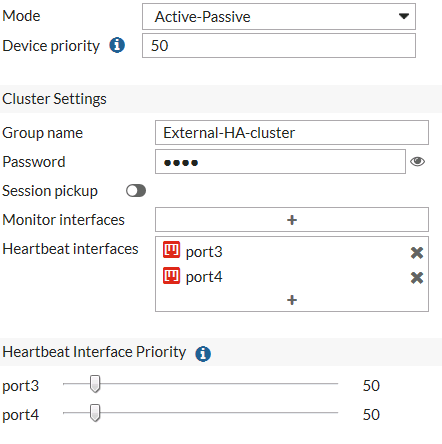Click the Group name text field

(x=292, y=133)
